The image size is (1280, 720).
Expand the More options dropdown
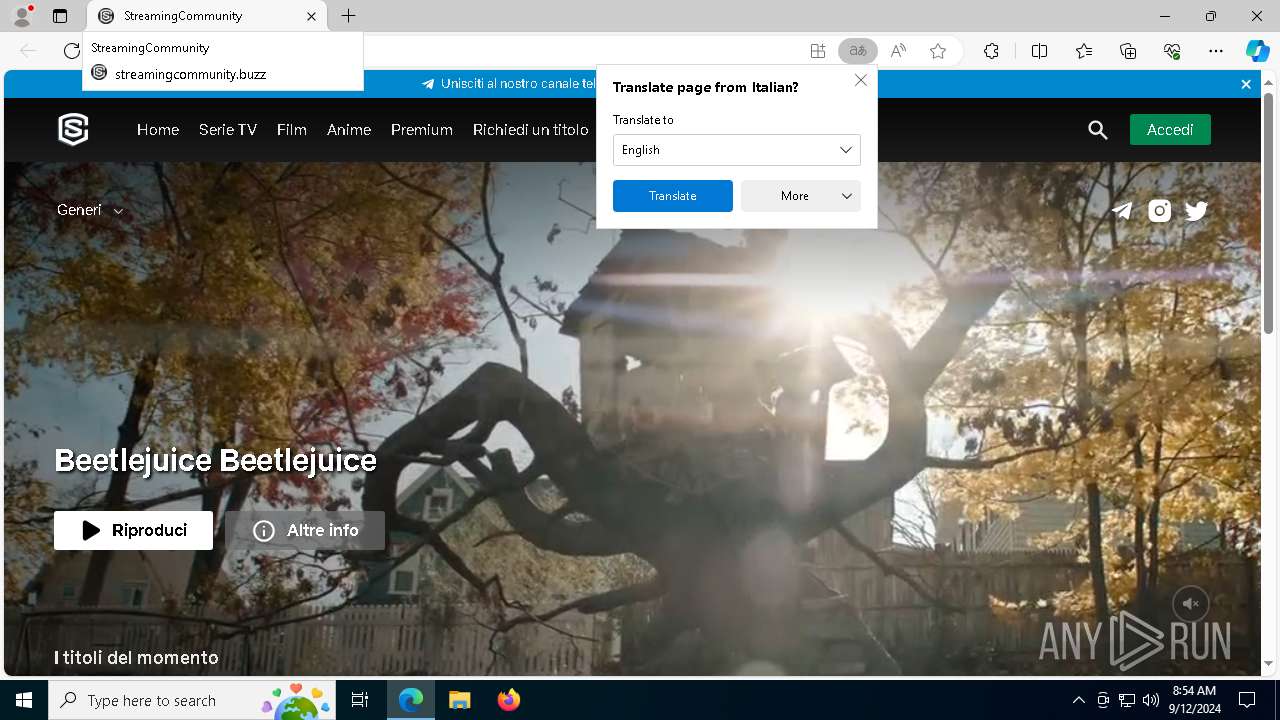tap(800, 196)
